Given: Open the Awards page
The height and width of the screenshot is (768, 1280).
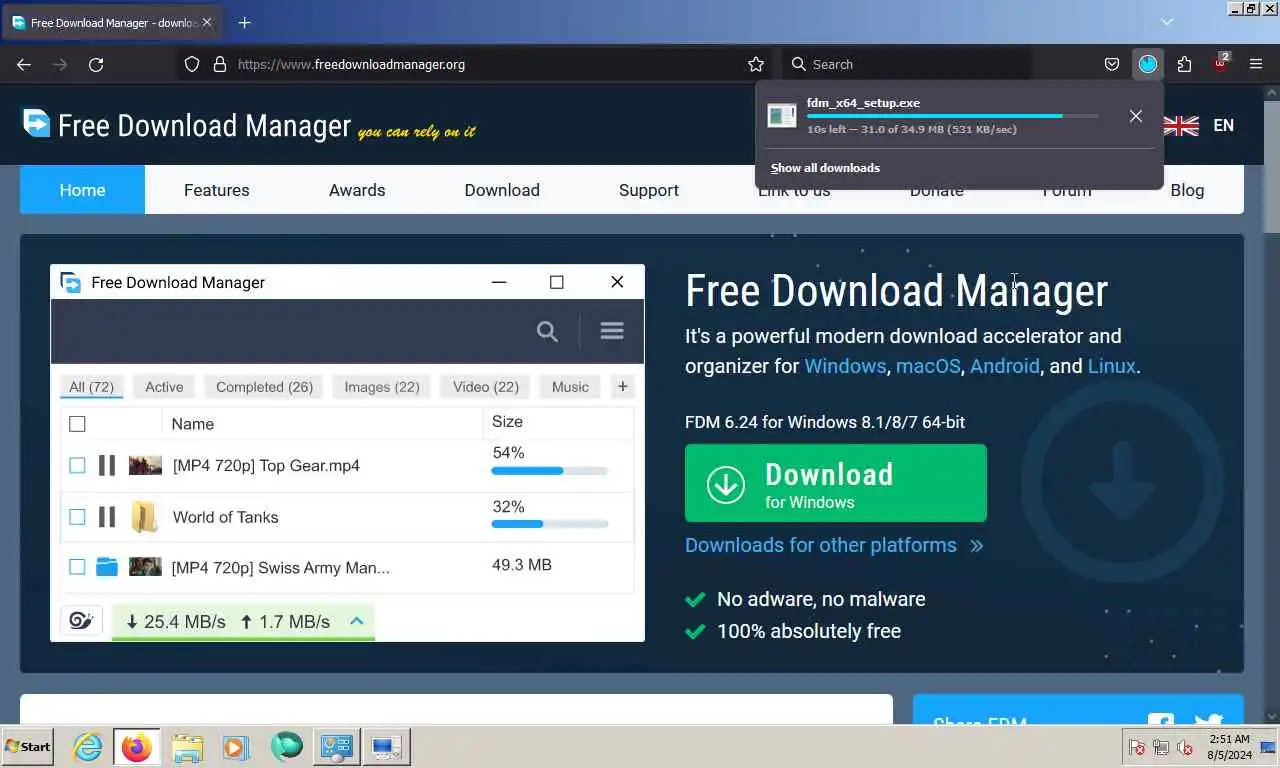Looking at the screenshot, I should (x=357, y=190).
